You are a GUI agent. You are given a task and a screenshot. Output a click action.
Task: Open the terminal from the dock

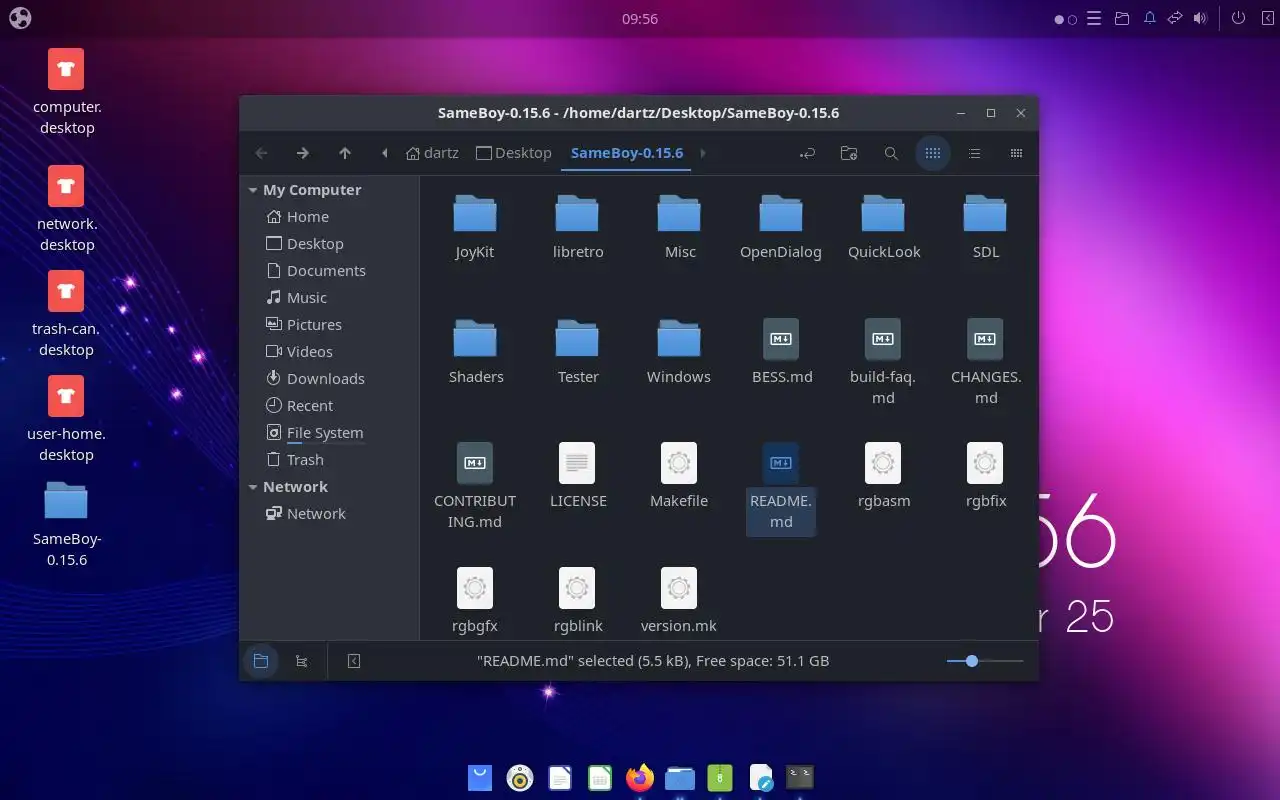(x=800, y=777)
